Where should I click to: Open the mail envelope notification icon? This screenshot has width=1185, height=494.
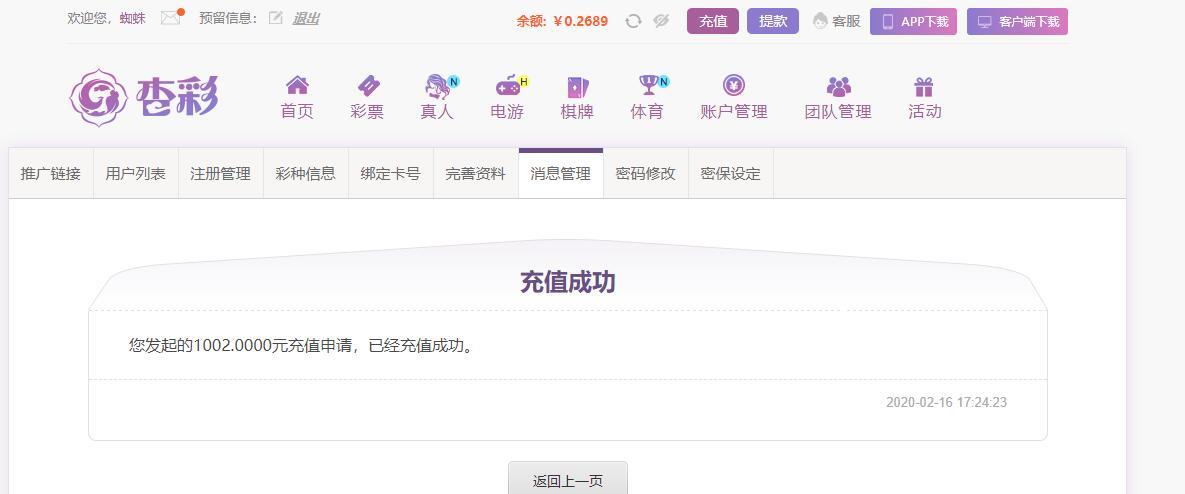point(172,17)
